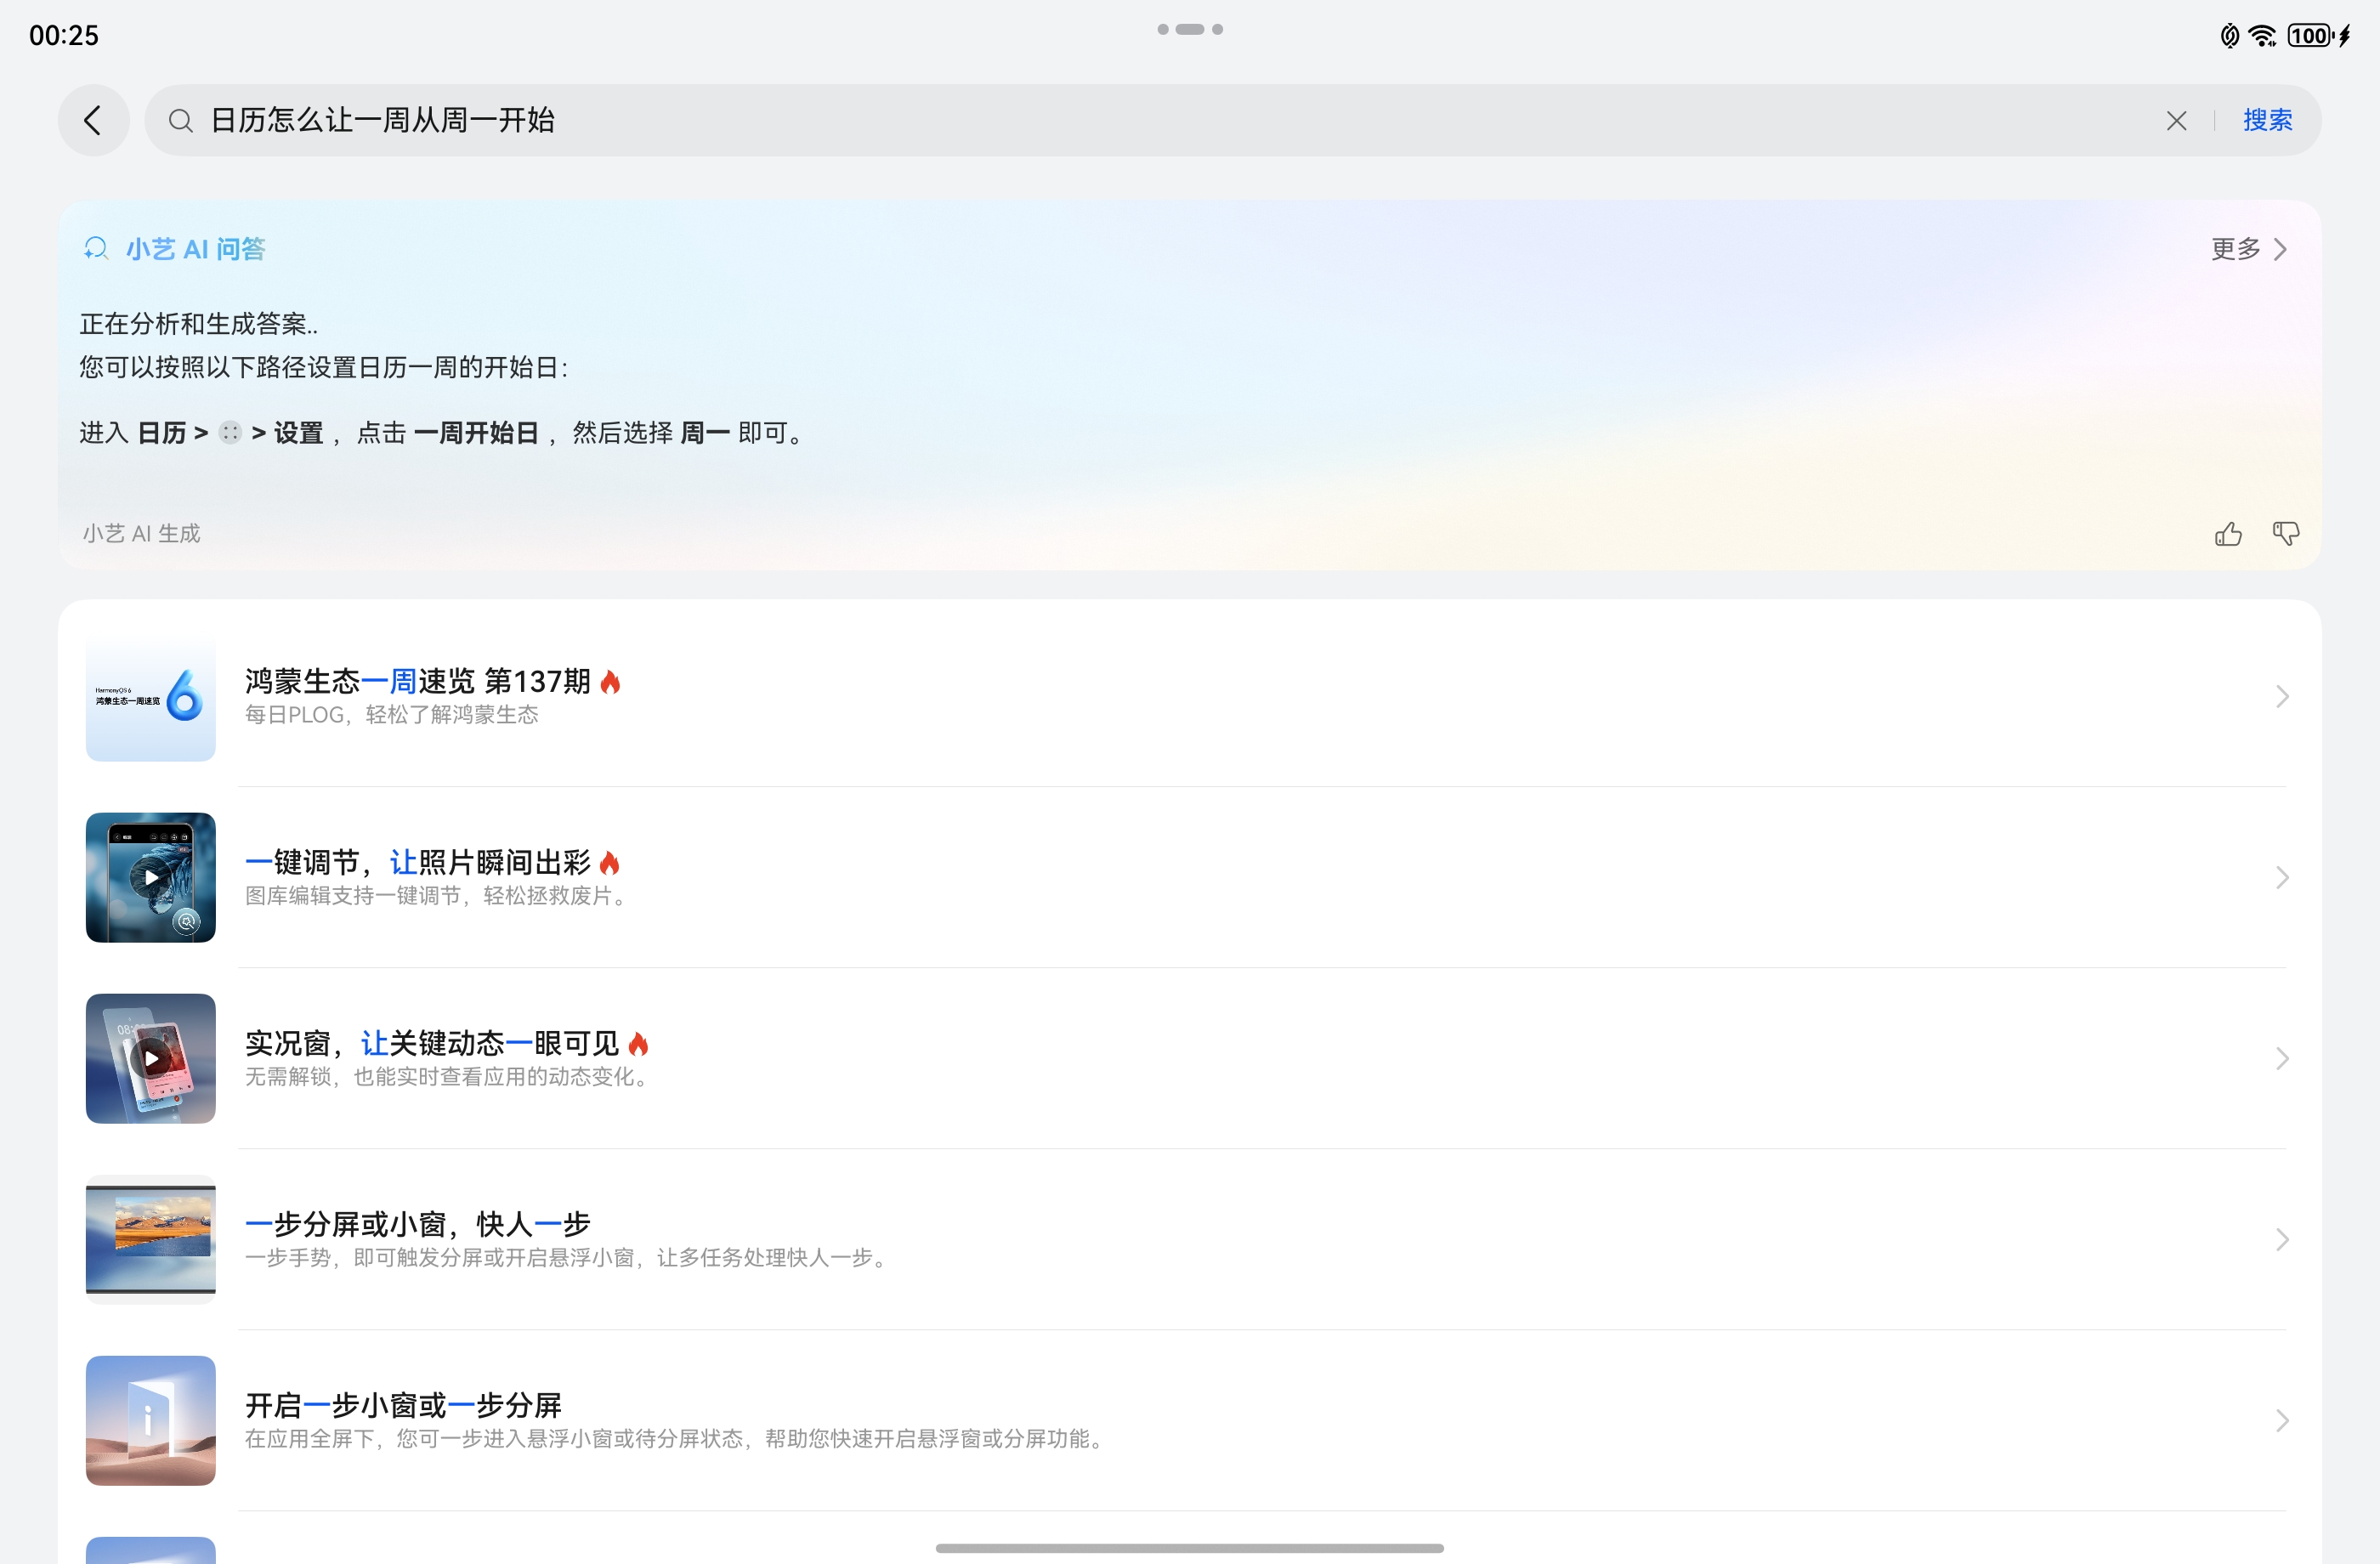The height and width of the screenshot is (1564, 2380).
Task: Clear the search text with X icon
Action: pos(2176,121)
